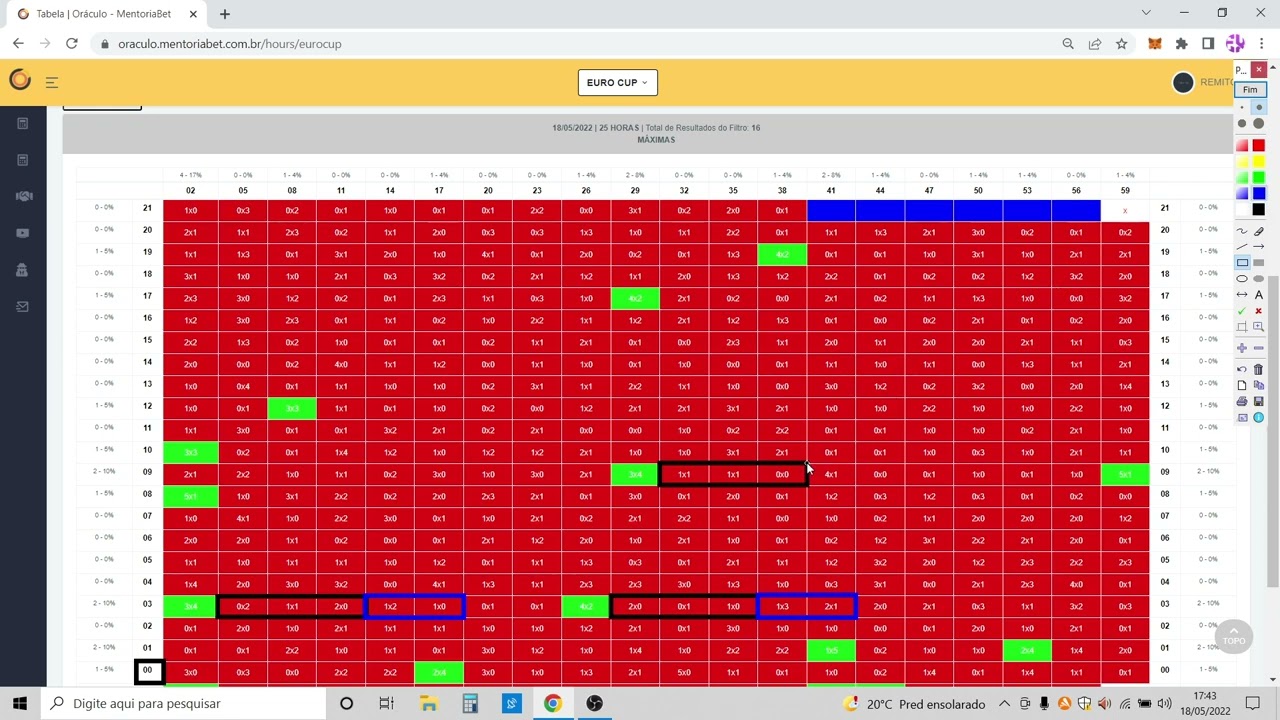Image resolution: width=1280 pixels, height=720 pixels.
Task: Choose the largest pen size dot
Action: (x=1258, y=123)
